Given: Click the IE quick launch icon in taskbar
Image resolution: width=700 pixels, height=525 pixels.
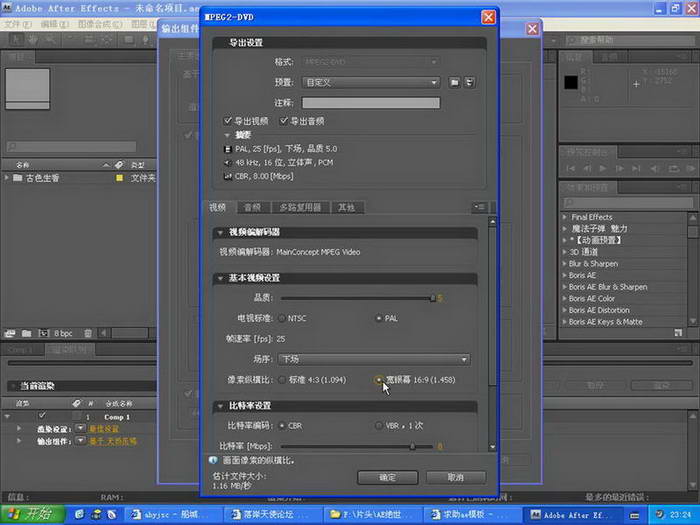Looking at the screenshot, I should pos(79,514).
